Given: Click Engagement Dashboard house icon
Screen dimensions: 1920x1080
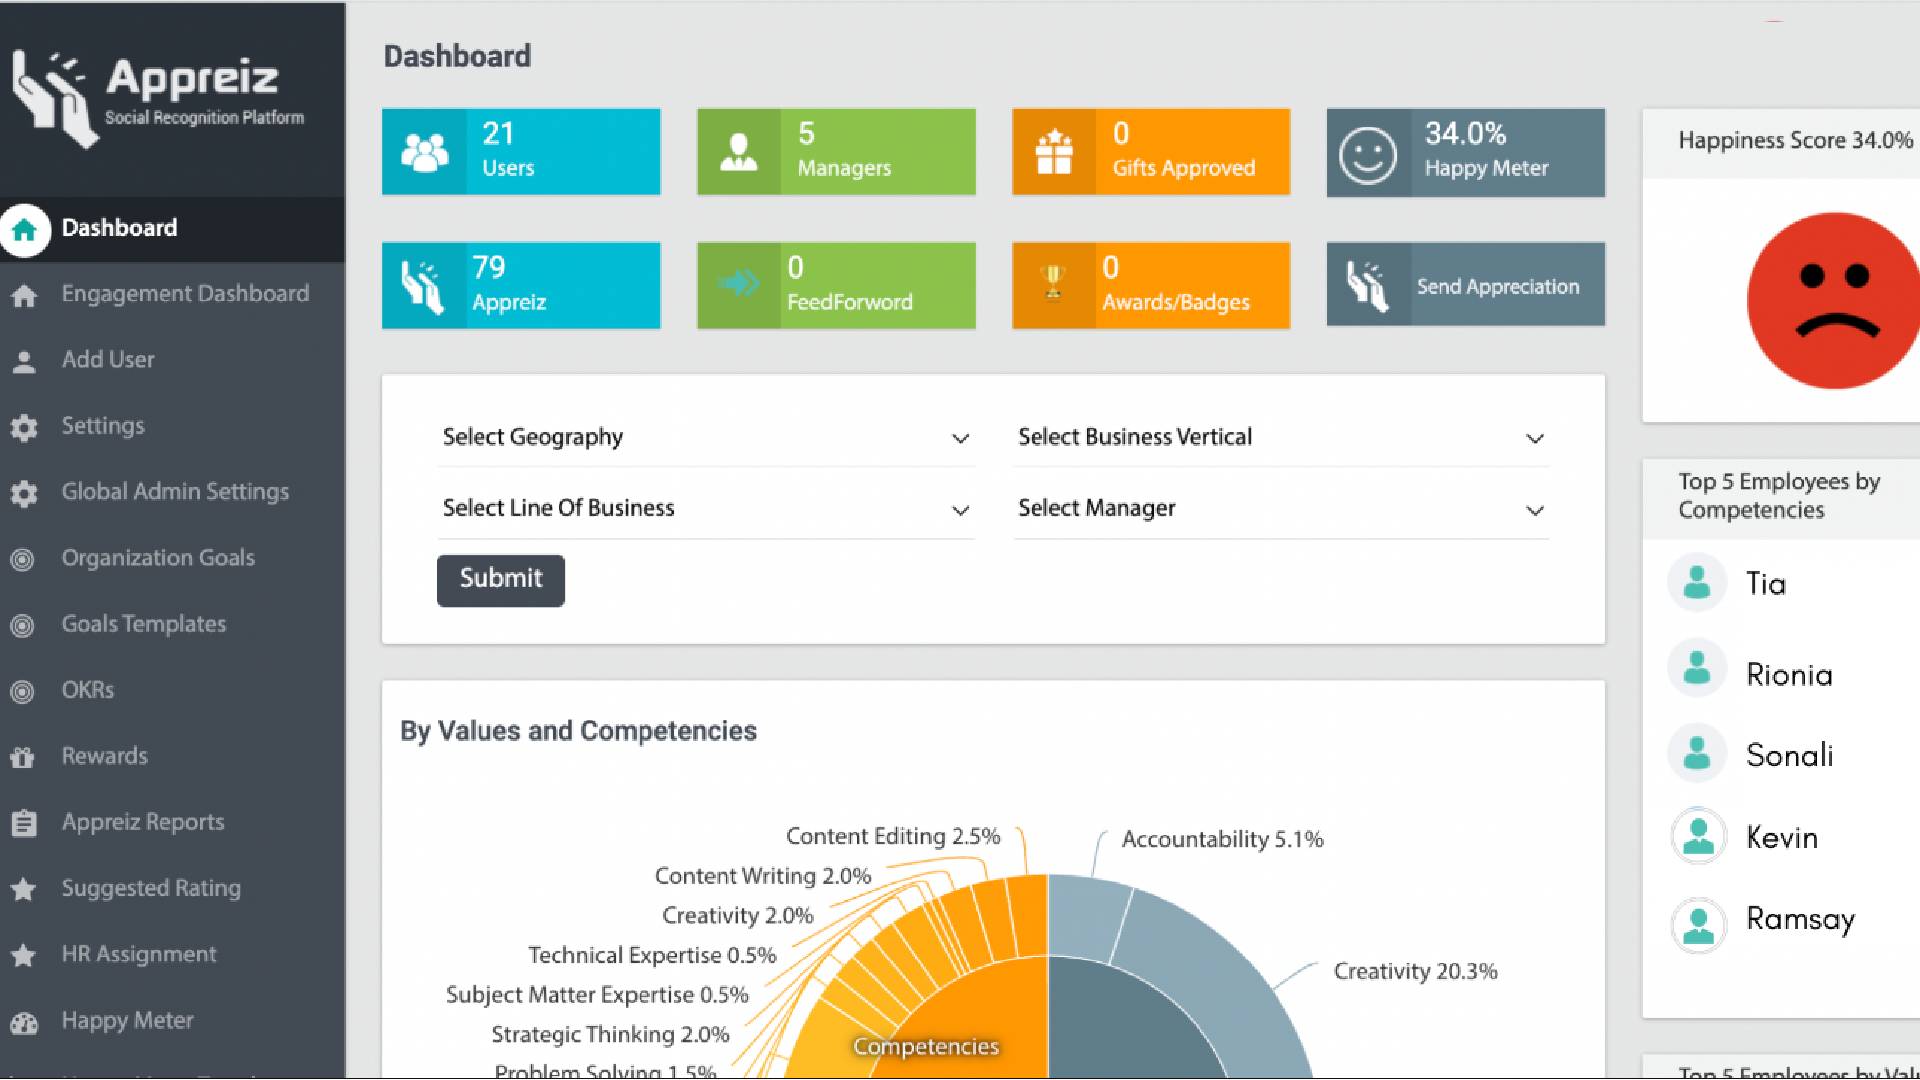Looking at the screenshot, I should click(x=24, y=296).
